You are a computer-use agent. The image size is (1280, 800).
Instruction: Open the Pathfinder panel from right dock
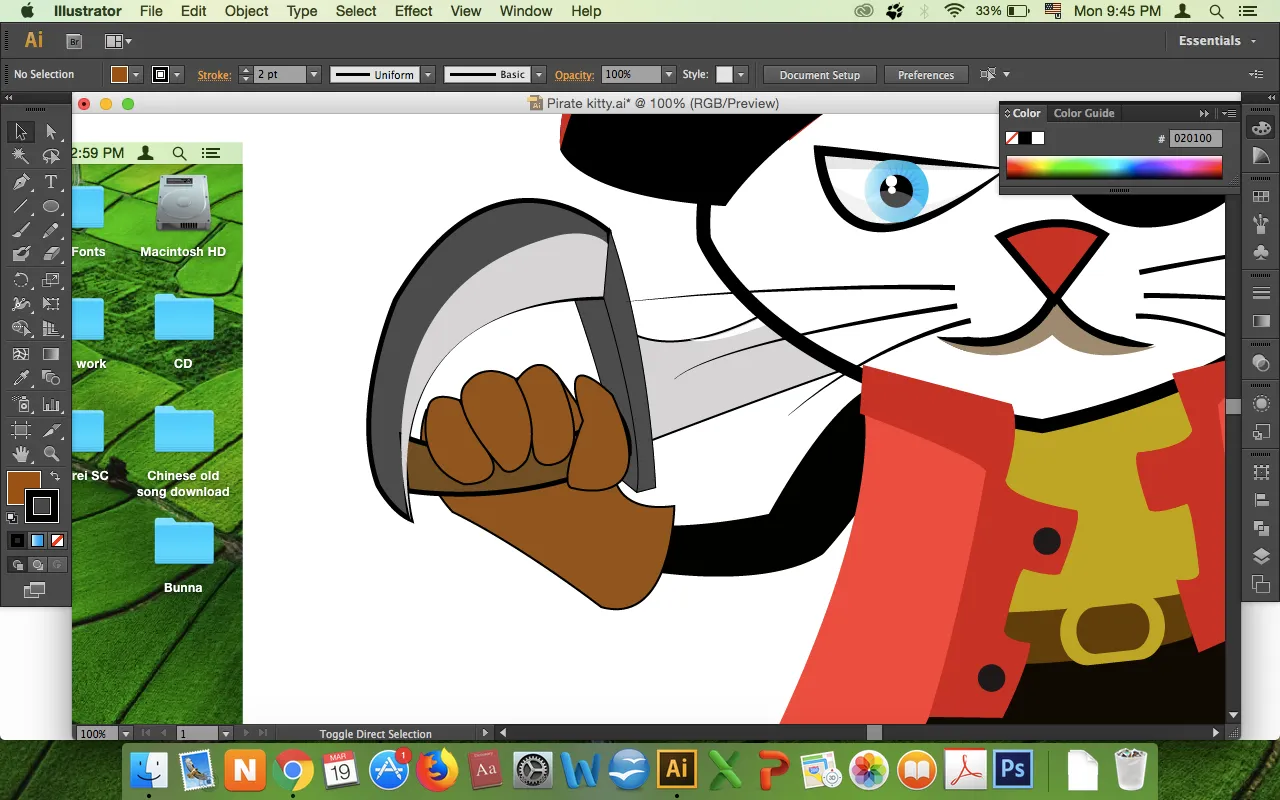click(x=1261, y=528)
